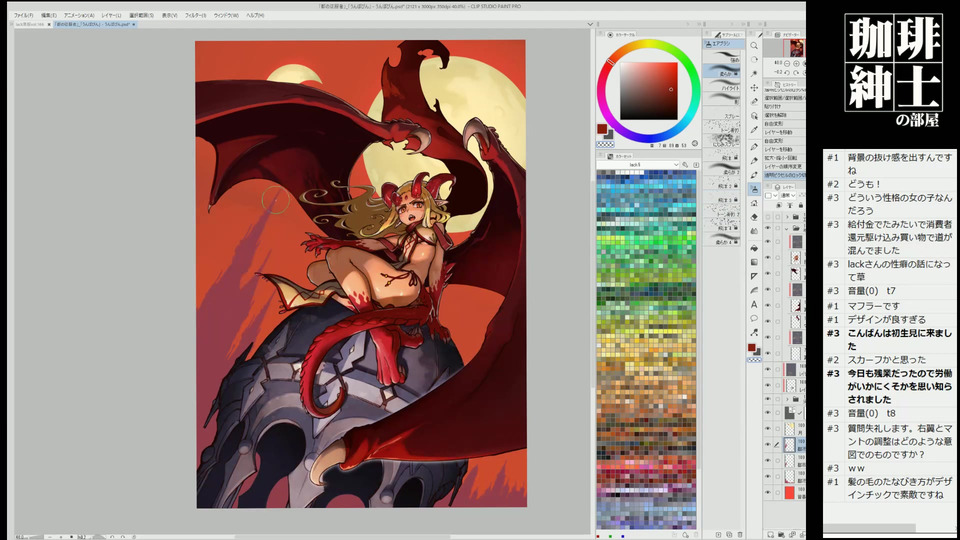Select the 柔らか 4 sub tool

(723, 238)
